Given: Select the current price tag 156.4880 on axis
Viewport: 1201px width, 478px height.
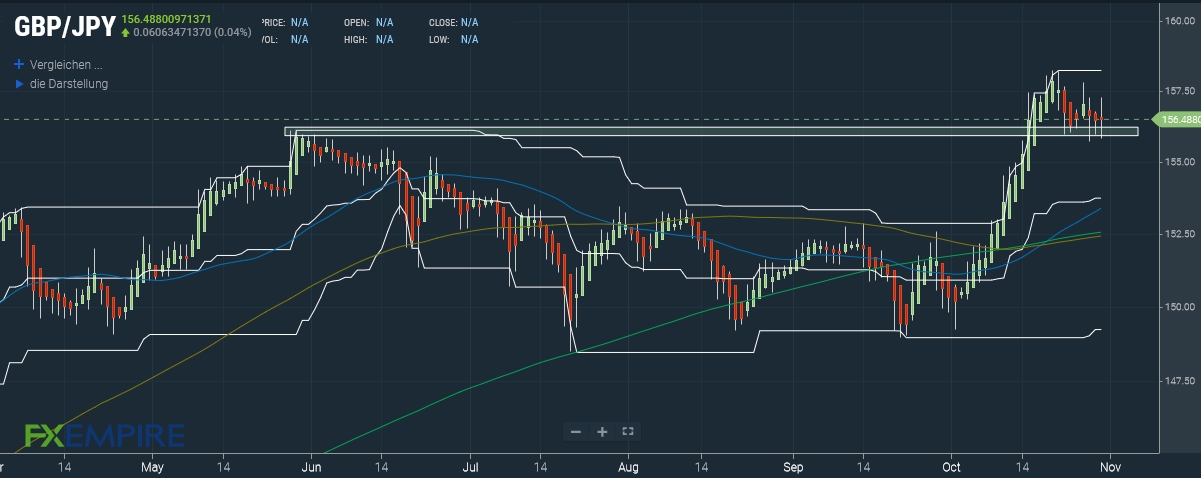Looking at the screenshot, I should pos(1178,119).
